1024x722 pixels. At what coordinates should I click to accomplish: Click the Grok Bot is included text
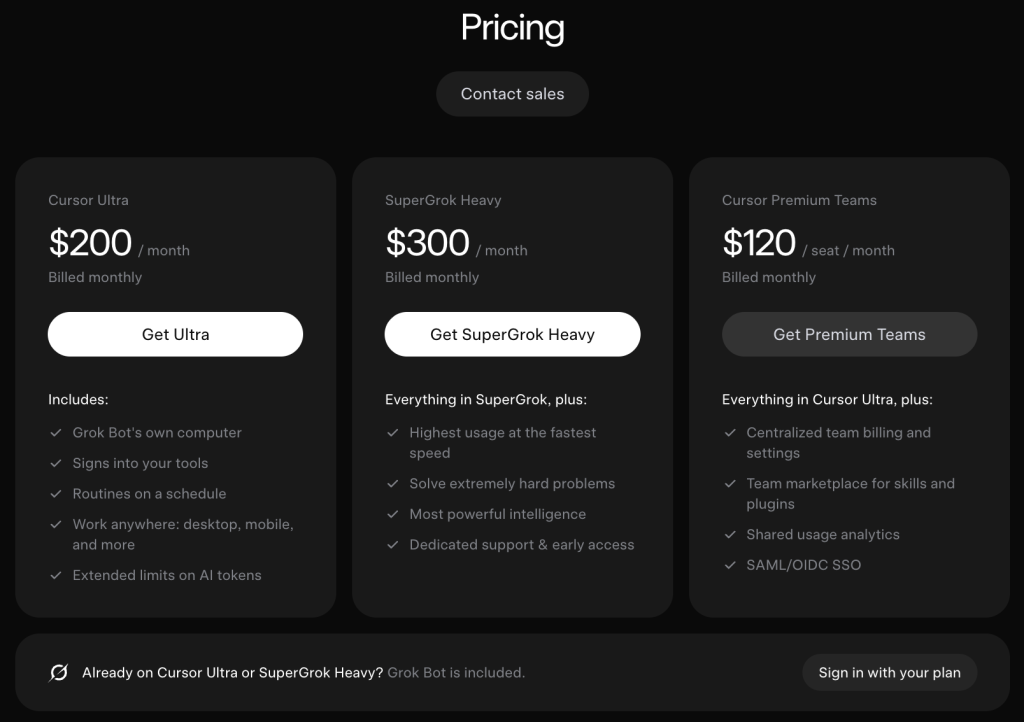tap(456, 672)
